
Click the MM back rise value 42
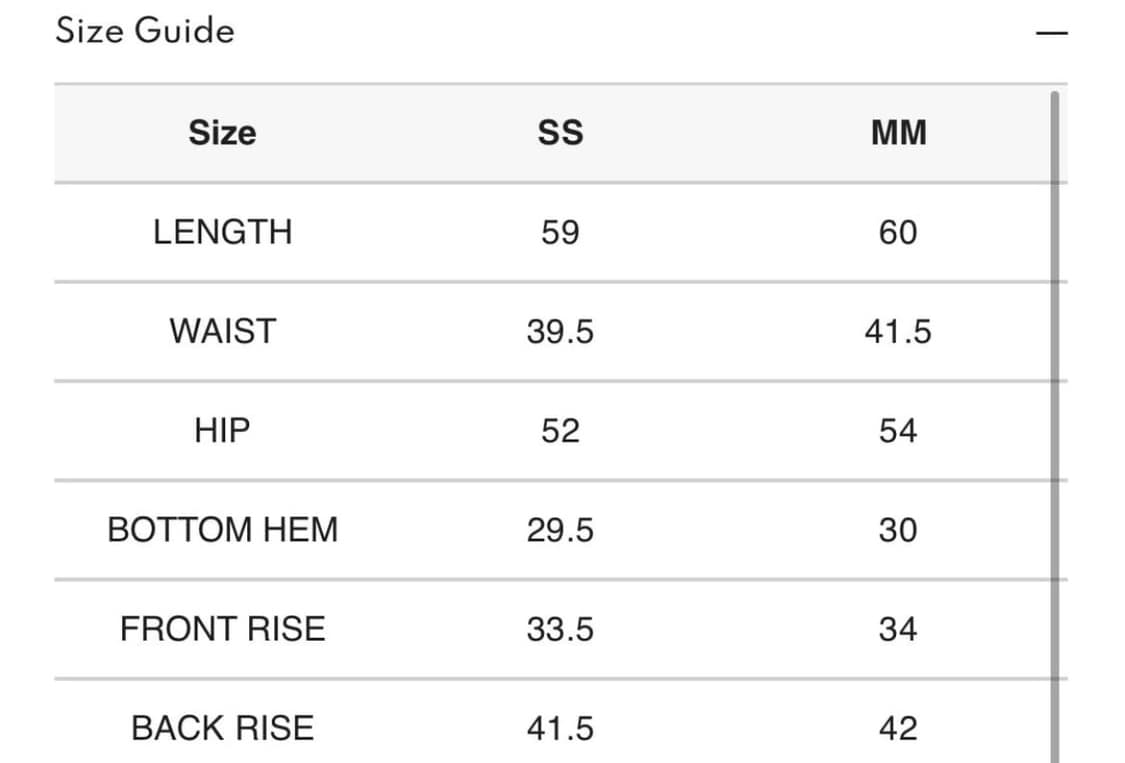(x=898, y=728)
